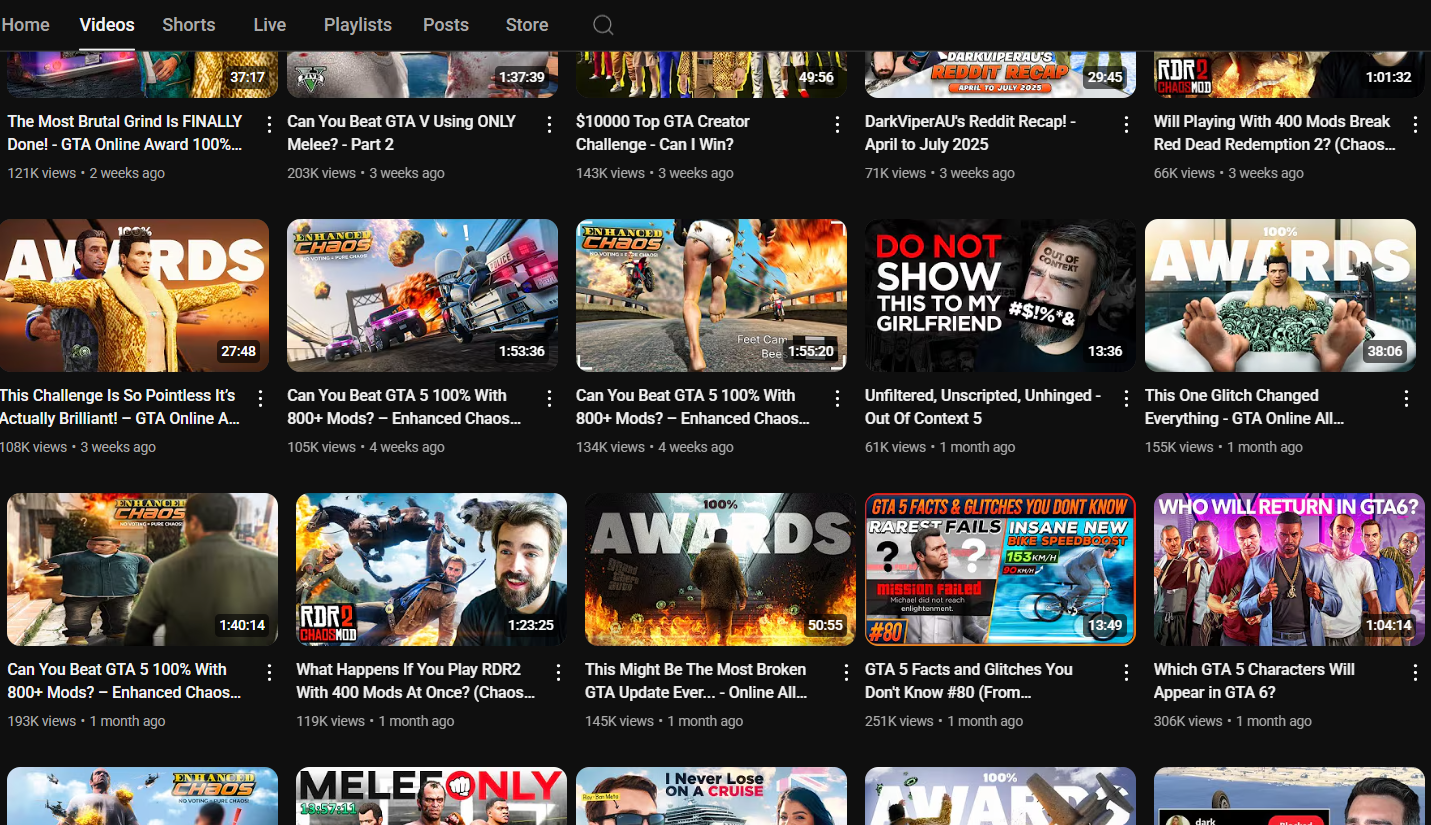Open three-dot menu of the 134K-views Enhanced Chaos video
The image size is (1431, 825).
(x=838, y=398)
